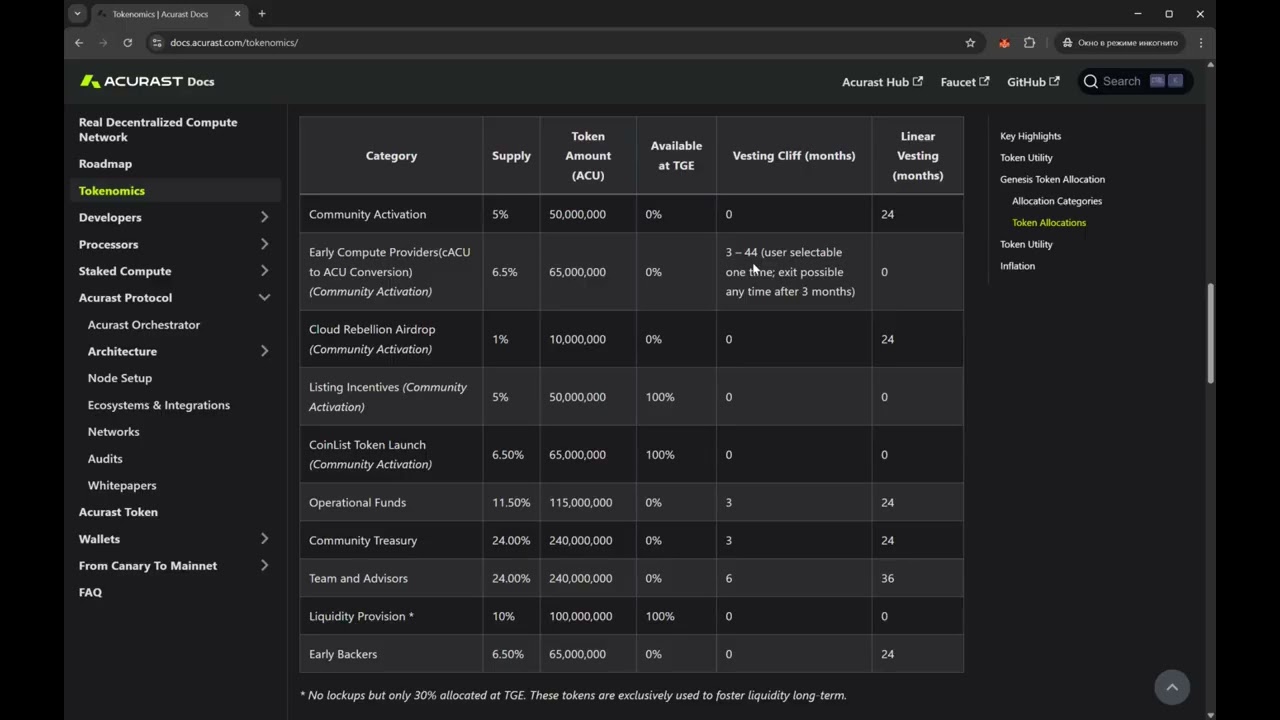
Task: Open a new browser tab
Action: [x=262, y=14]
